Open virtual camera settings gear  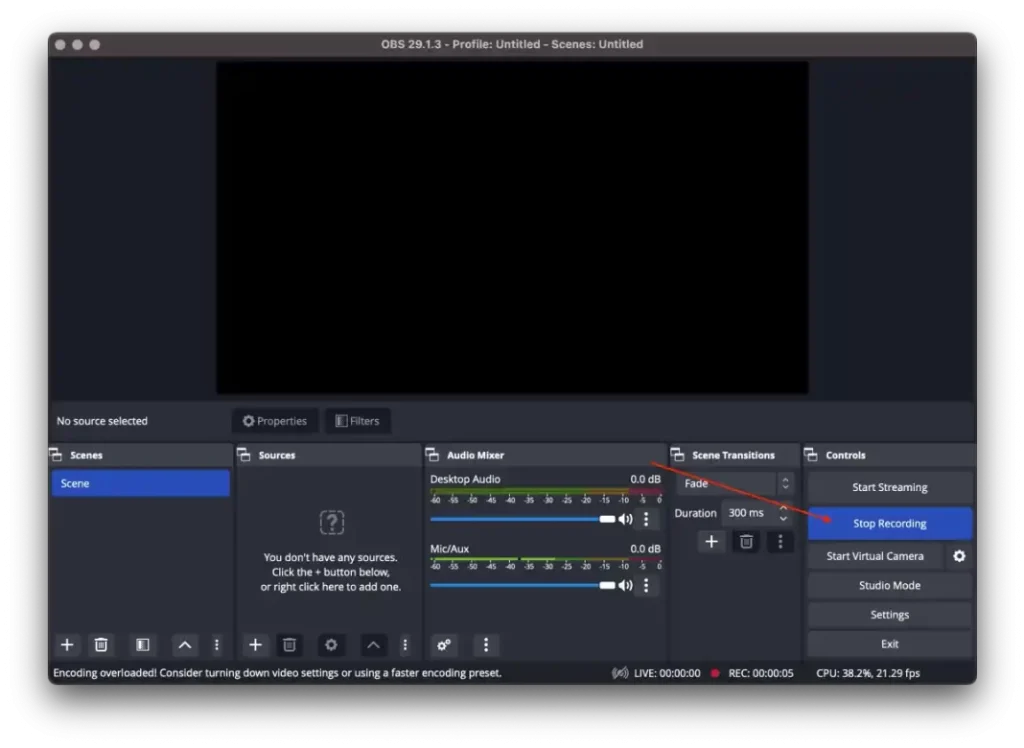click(x=959, y=557)
